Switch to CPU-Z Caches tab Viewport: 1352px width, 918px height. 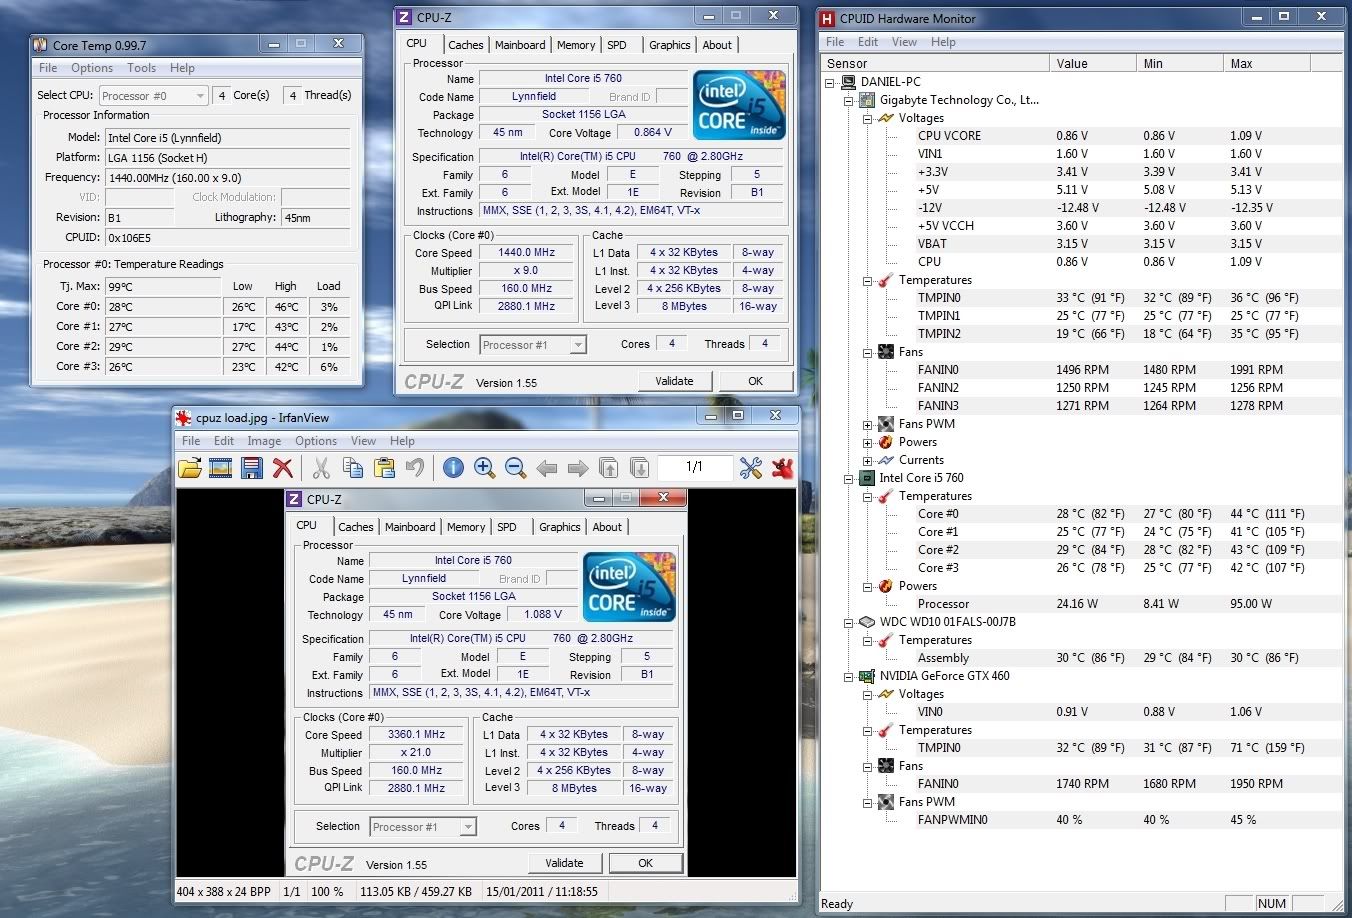tap(466, 45)
